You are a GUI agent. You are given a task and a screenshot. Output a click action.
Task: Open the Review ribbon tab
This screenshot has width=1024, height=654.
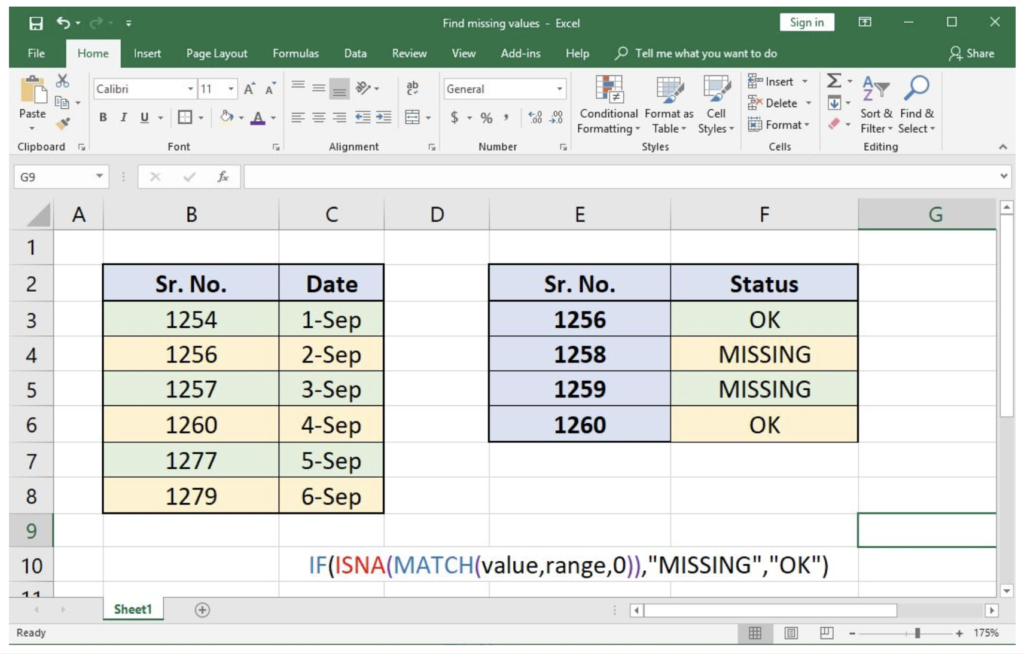coord(410,53)
